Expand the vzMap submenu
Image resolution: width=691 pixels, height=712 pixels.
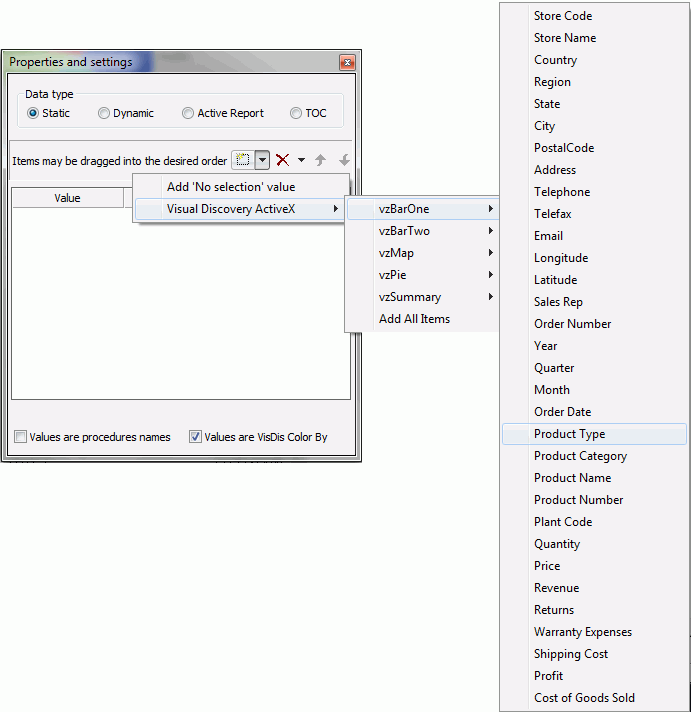coord(423,253)
